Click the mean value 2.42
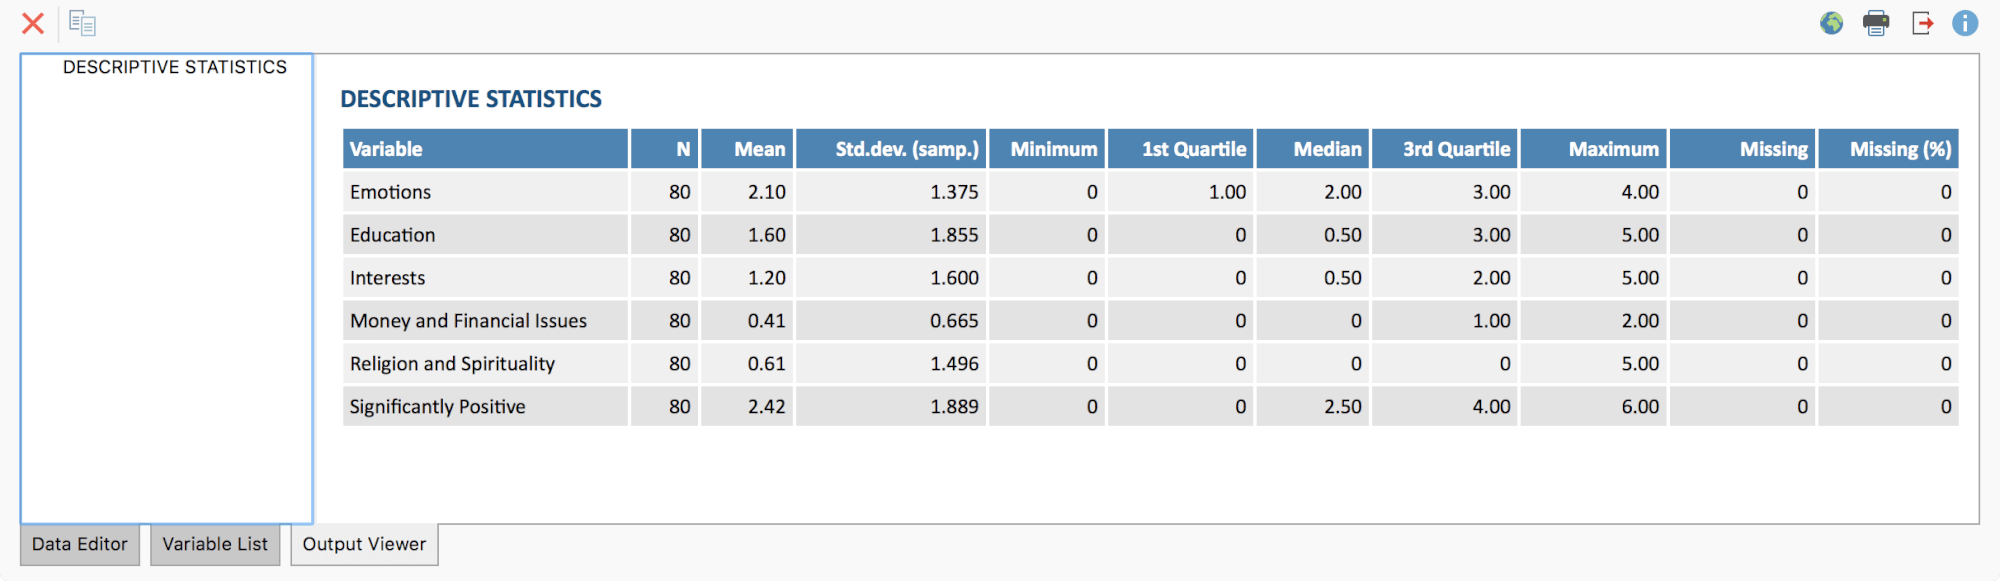This screenshot has width=2000, height=581. pos(767,407)
